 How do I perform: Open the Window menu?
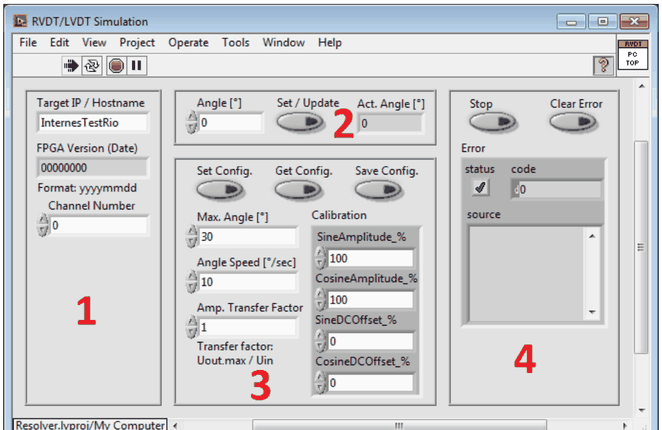coord(284,43)
